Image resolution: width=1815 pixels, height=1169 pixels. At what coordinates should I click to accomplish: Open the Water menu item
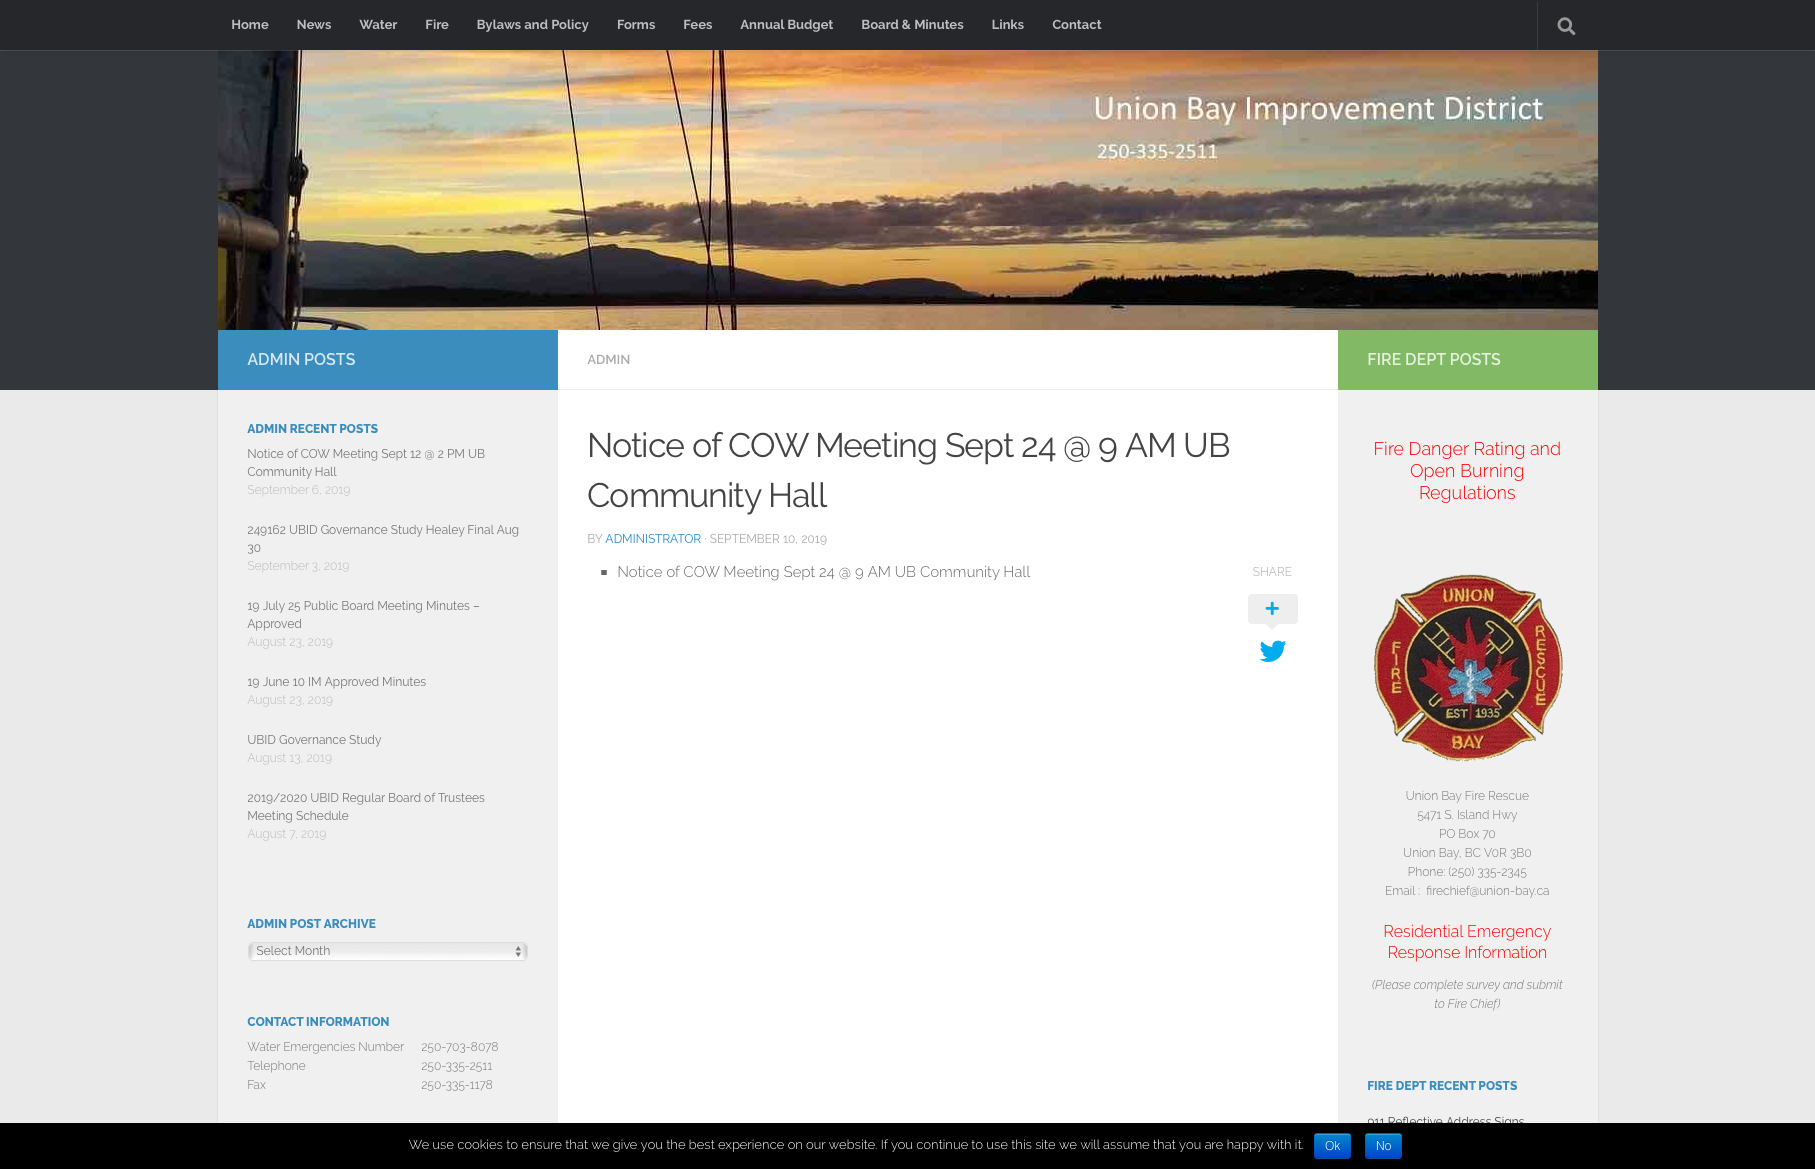coord(378,25)
